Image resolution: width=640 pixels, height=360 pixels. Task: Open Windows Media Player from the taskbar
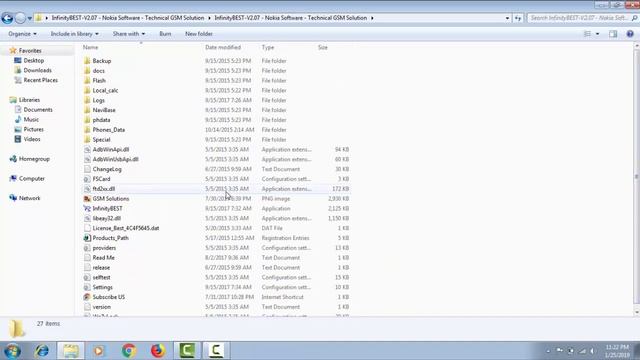[99, 351]
